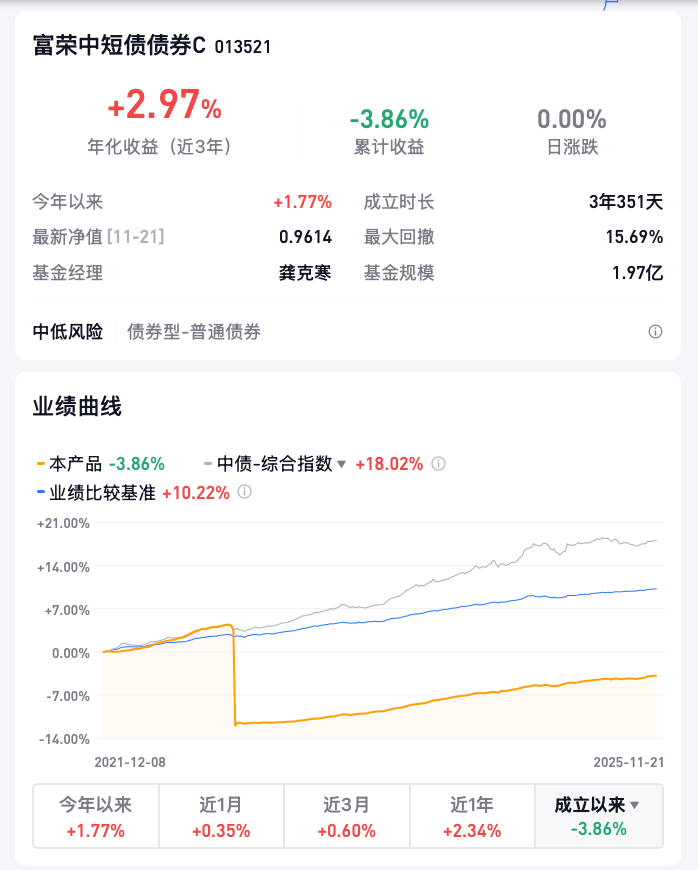This screenshot has width=698, height=870.
Task: Click the info icon in 中低风险 row
Action: coord(655,332)
